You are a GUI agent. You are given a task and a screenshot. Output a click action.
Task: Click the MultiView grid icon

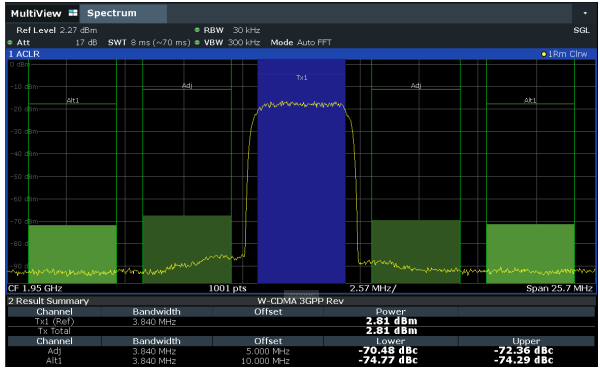coord(73,13)
